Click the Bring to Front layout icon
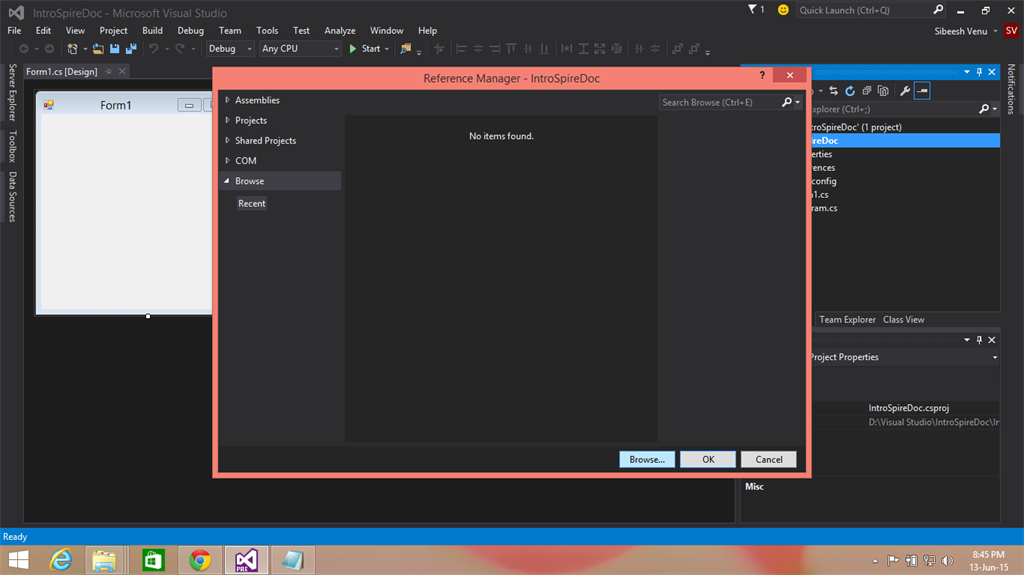This screenshot has height=575, width=1024. 677,48
